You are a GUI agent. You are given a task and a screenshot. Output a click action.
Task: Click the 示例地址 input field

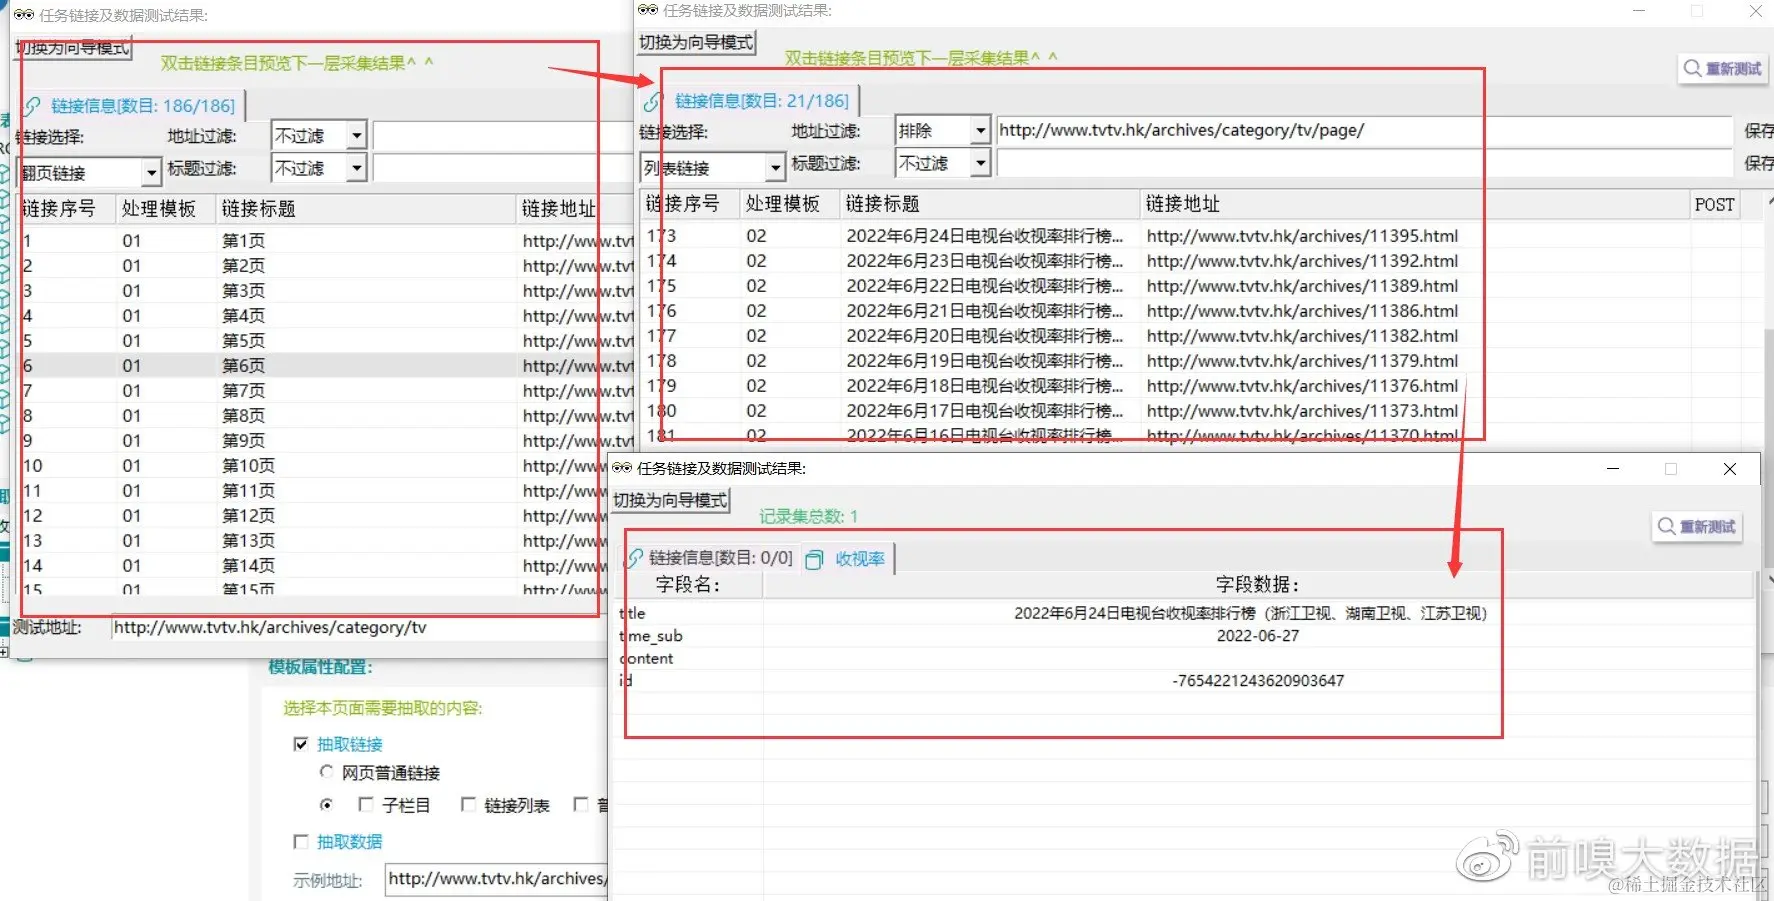(496, 879)
